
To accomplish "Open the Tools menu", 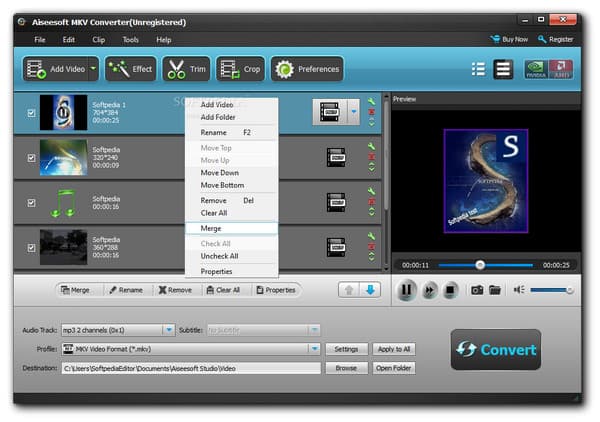I will (x=130, y=39).
